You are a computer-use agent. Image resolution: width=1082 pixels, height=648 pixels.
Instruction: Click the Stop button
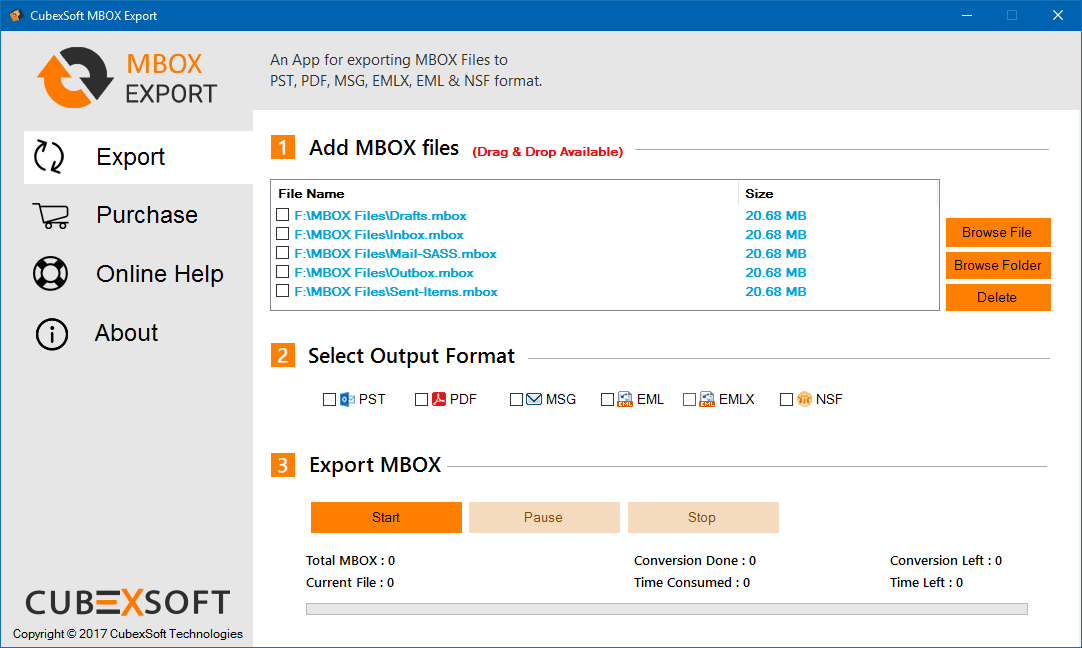(x=702, y=518)
